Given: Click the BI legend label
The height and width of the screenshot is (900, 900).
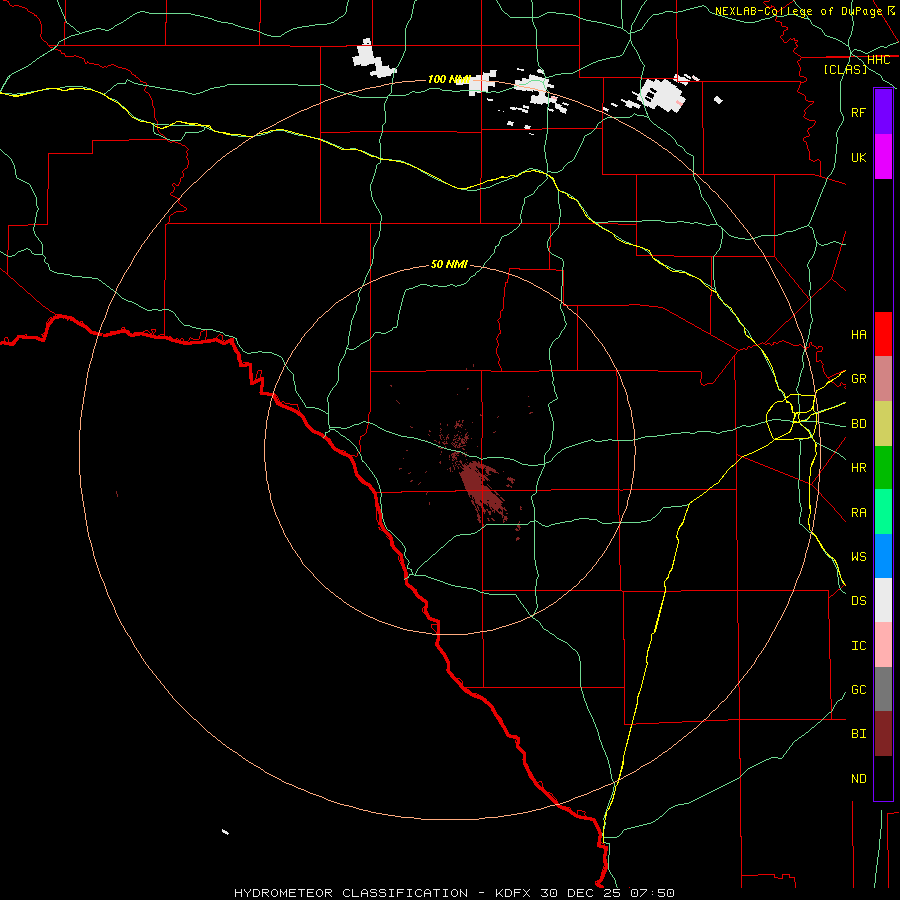Looking at the screenshot, I should pos(858,733).
